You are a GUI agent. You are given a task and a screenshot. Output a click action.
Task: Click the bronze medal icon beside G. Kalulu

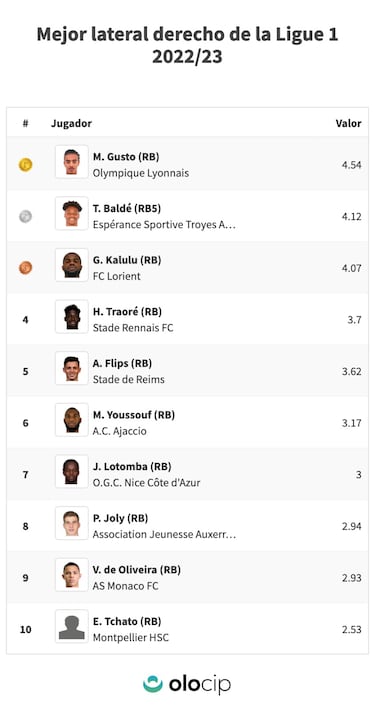pos(25,268)
